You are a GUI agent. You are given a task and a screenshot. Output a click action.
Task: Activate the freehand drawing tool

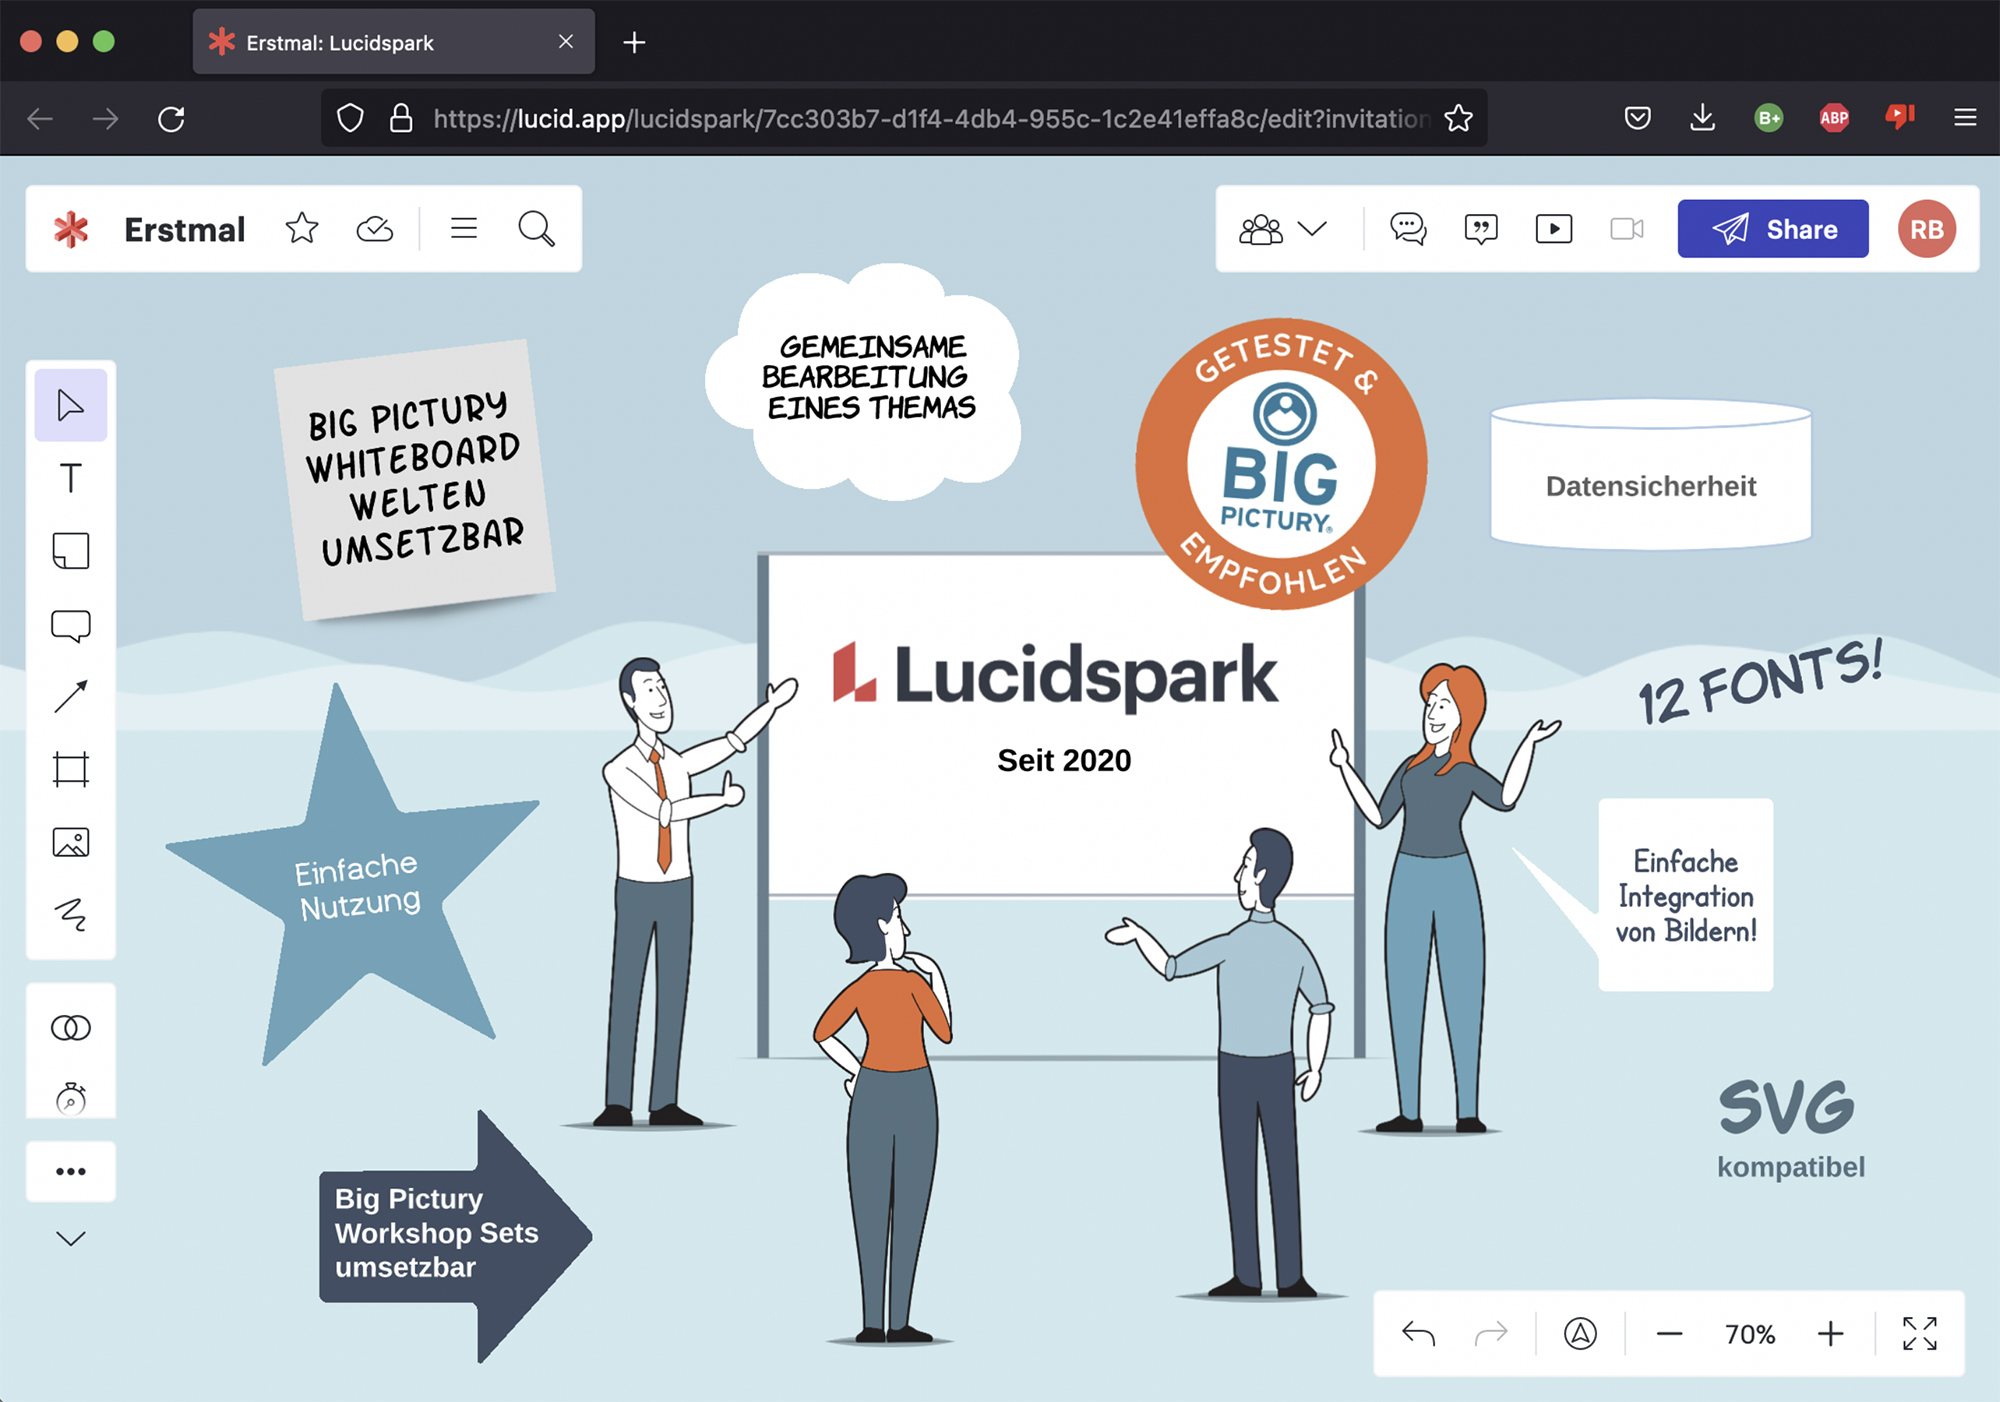point(70,914)
